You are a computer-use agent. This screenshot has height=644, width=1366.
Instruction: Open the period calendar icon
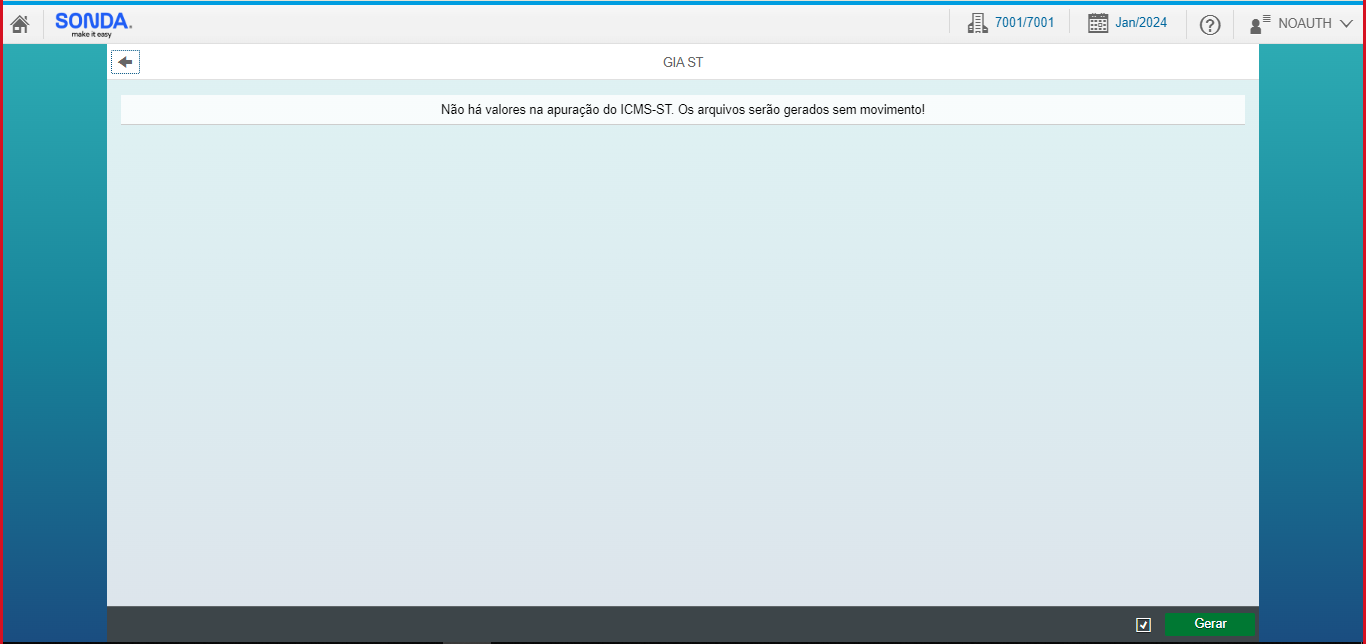pyautogui.click(x=1098, y=23)
